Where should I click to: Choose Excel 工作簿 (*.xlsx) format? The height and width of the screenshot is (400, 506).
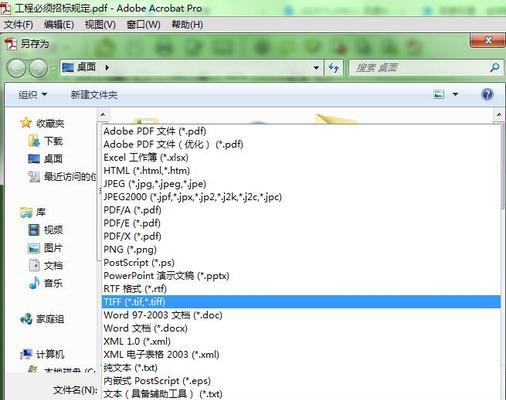pyautogui.click(x=301, y=158)
